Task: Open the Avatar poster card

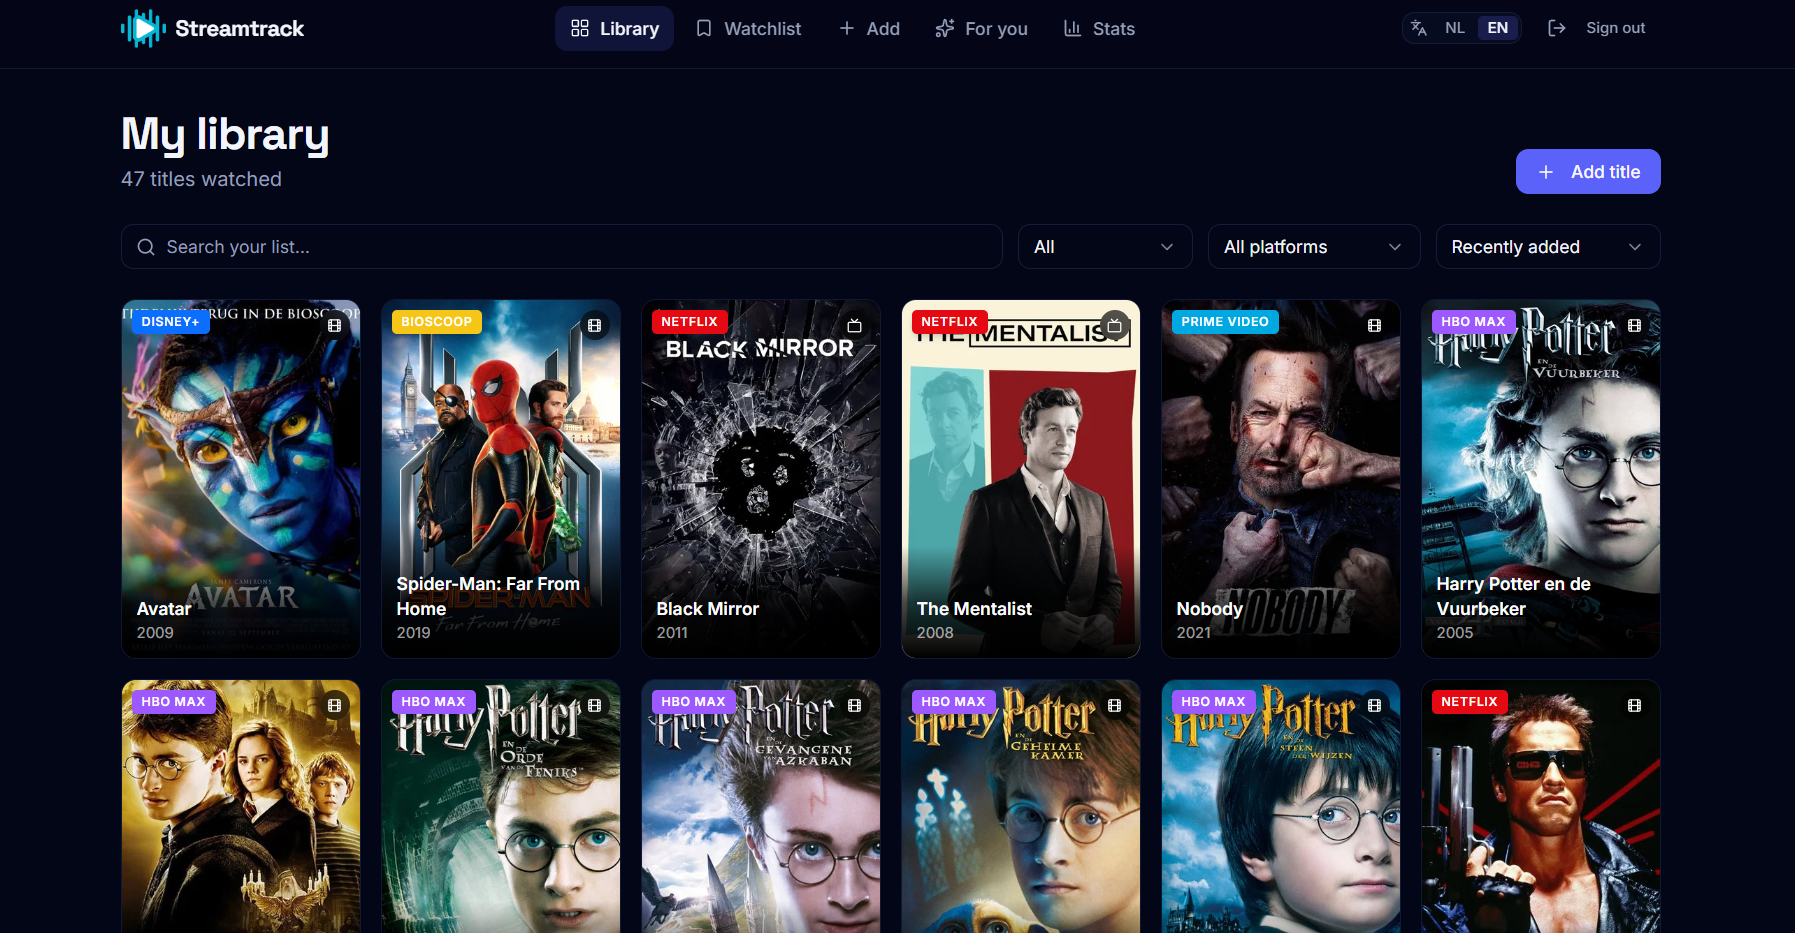Action: point(241,479)
